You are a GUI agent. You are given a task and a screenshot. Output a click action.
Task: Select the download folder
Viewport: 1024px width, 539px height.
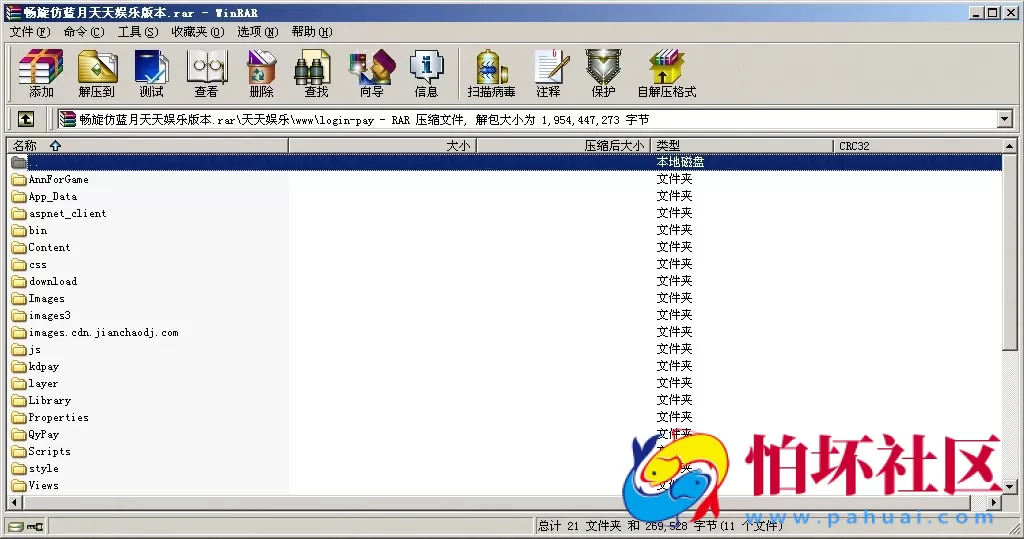44,281
